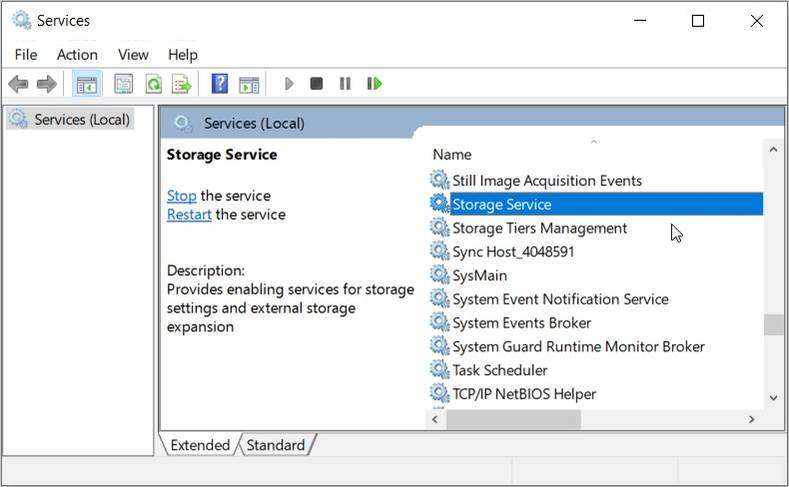Click the Back arrow in toolbar

coord(18,84)
